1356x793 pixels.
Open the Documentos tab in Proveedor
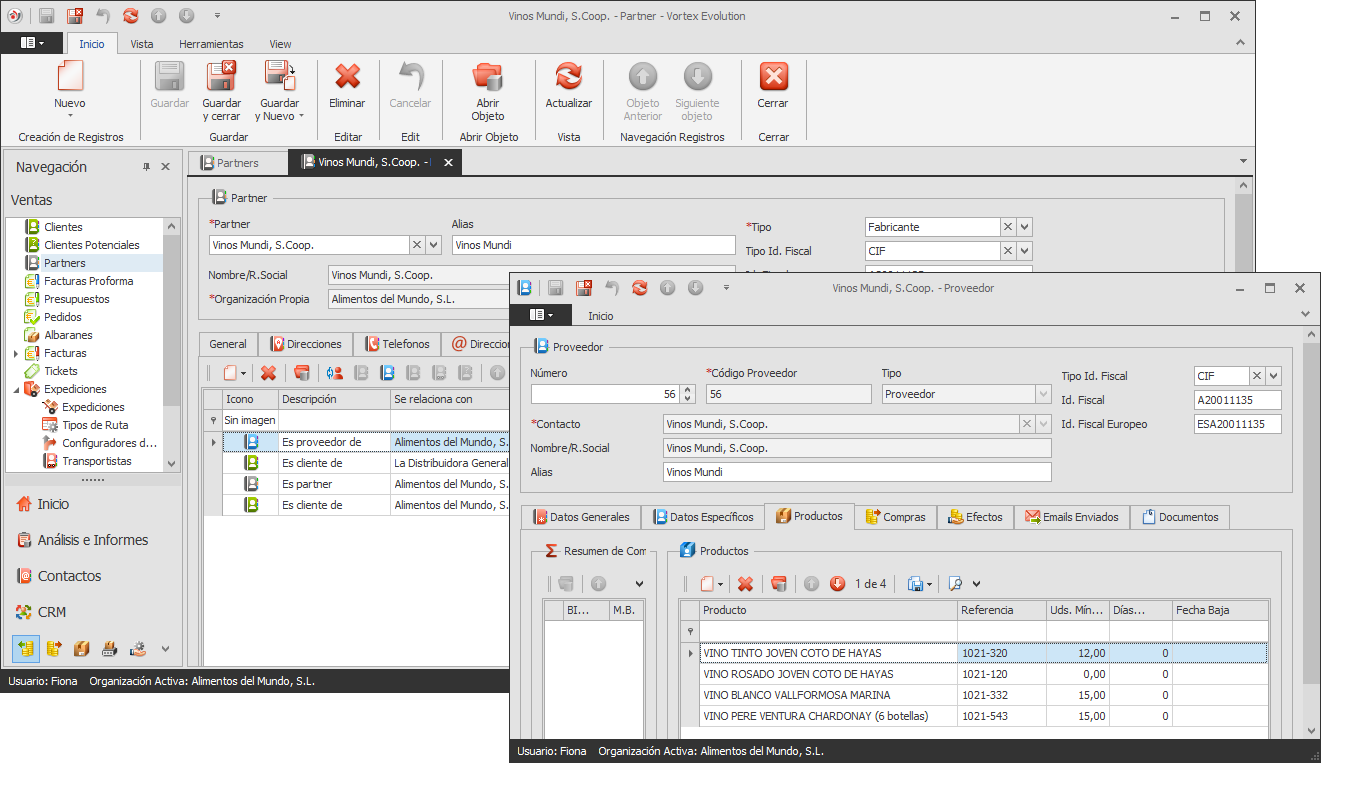click(x=1180, y=517)
